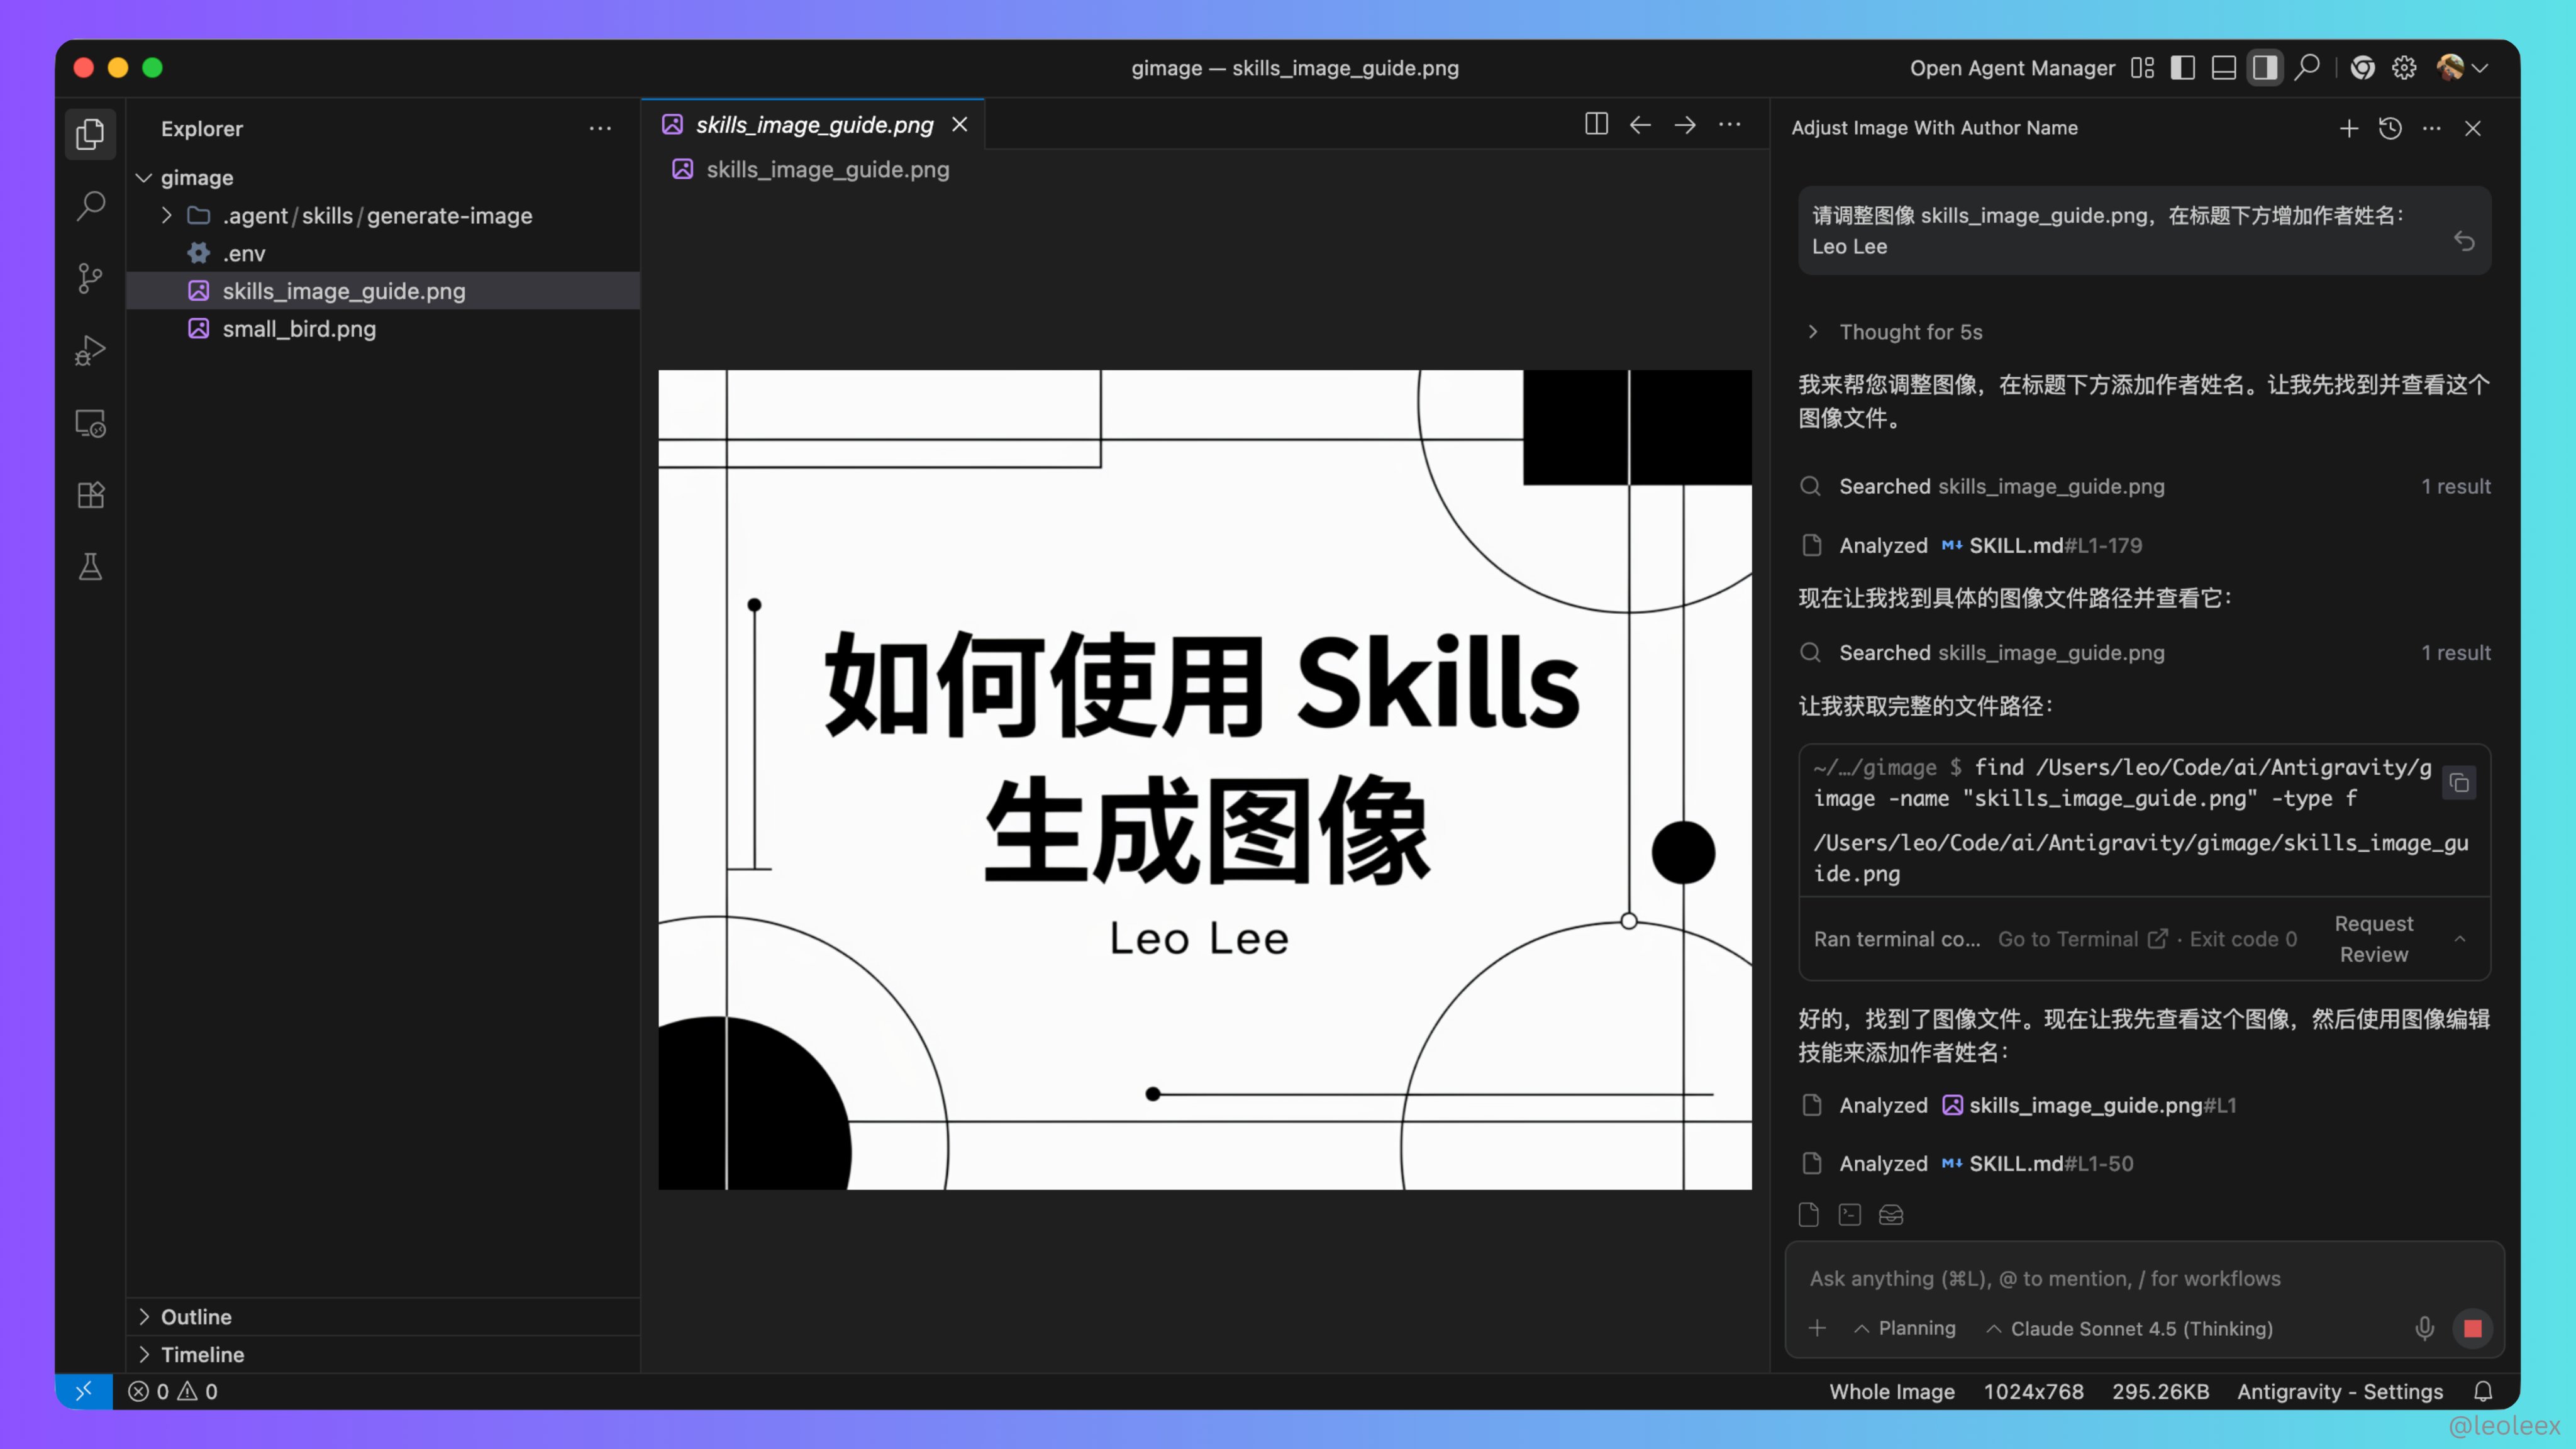Open the Source Control view
The height and width of the screenshot is (1449, 2576).
pyautogui.click(x=90, y=278)
